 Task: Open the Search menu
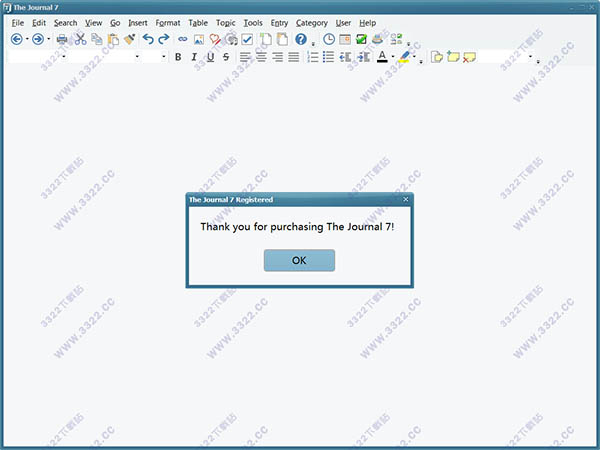65,23
